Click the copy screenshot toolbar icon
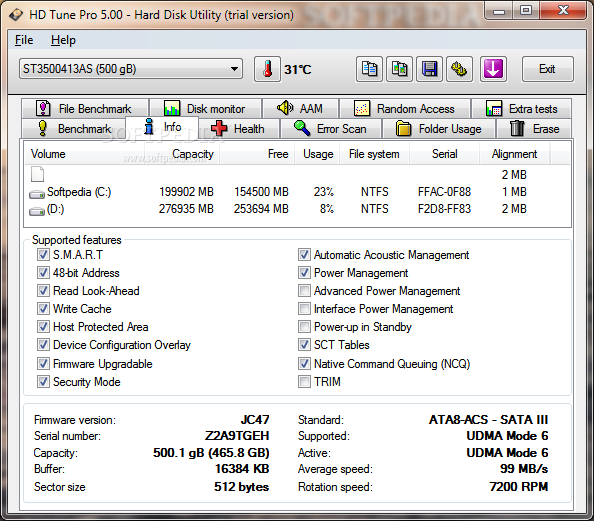The width and height of the screenshot is (594, 521). 399,69
